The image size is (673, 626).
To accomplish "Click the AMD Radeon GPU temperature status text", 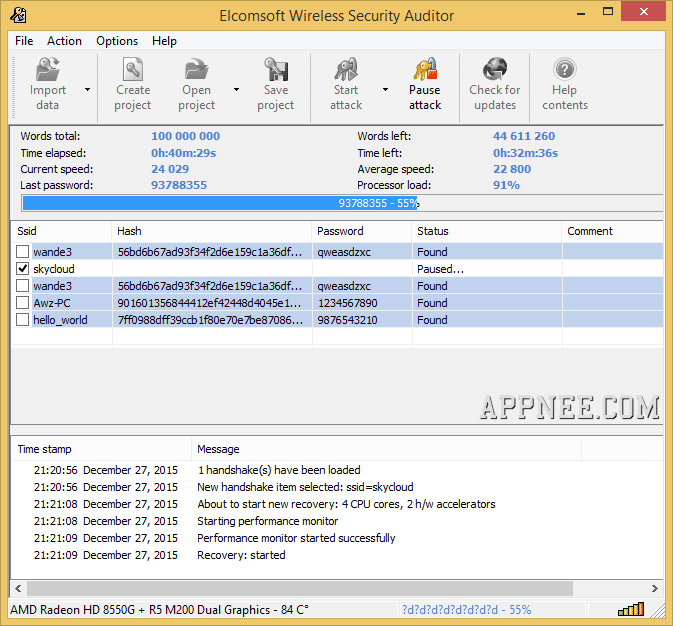I will tap(159, 610).
